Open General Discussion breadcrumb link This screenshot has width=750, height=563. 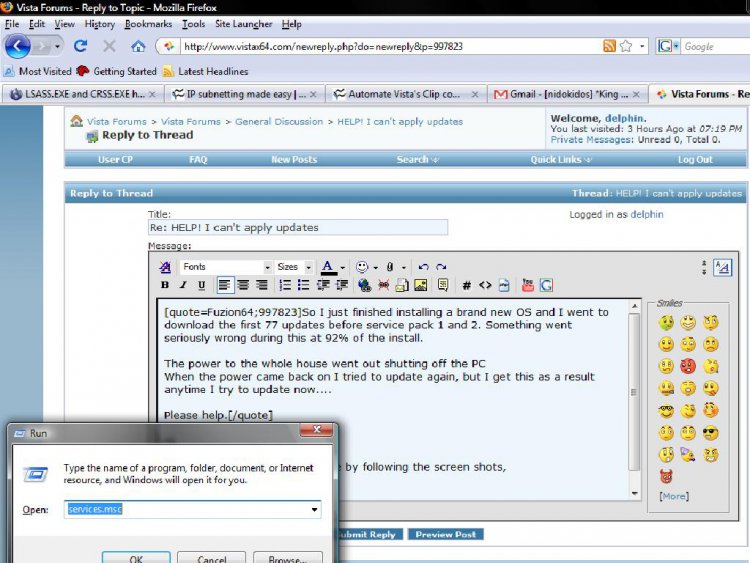(279, 121)
